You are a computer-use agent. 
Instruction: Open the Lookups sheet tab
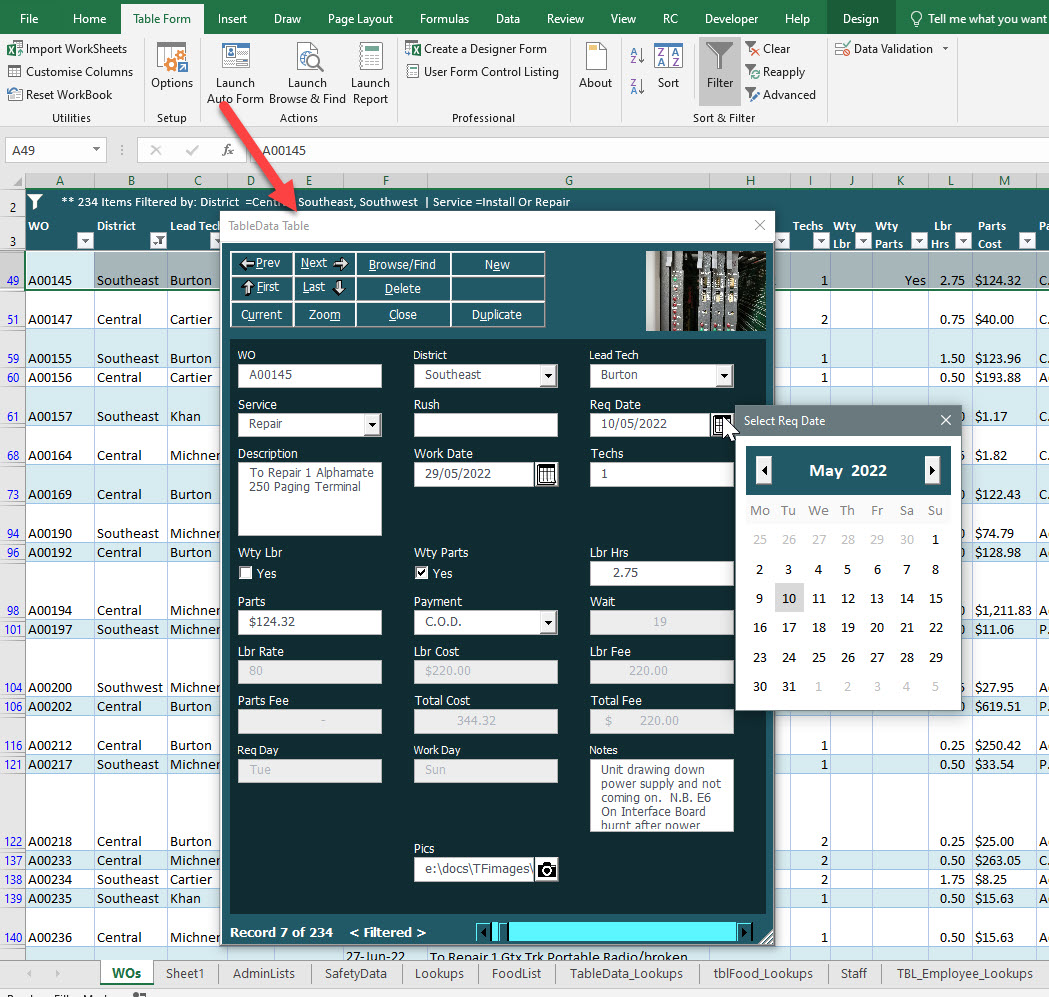(x=438, y=972)
